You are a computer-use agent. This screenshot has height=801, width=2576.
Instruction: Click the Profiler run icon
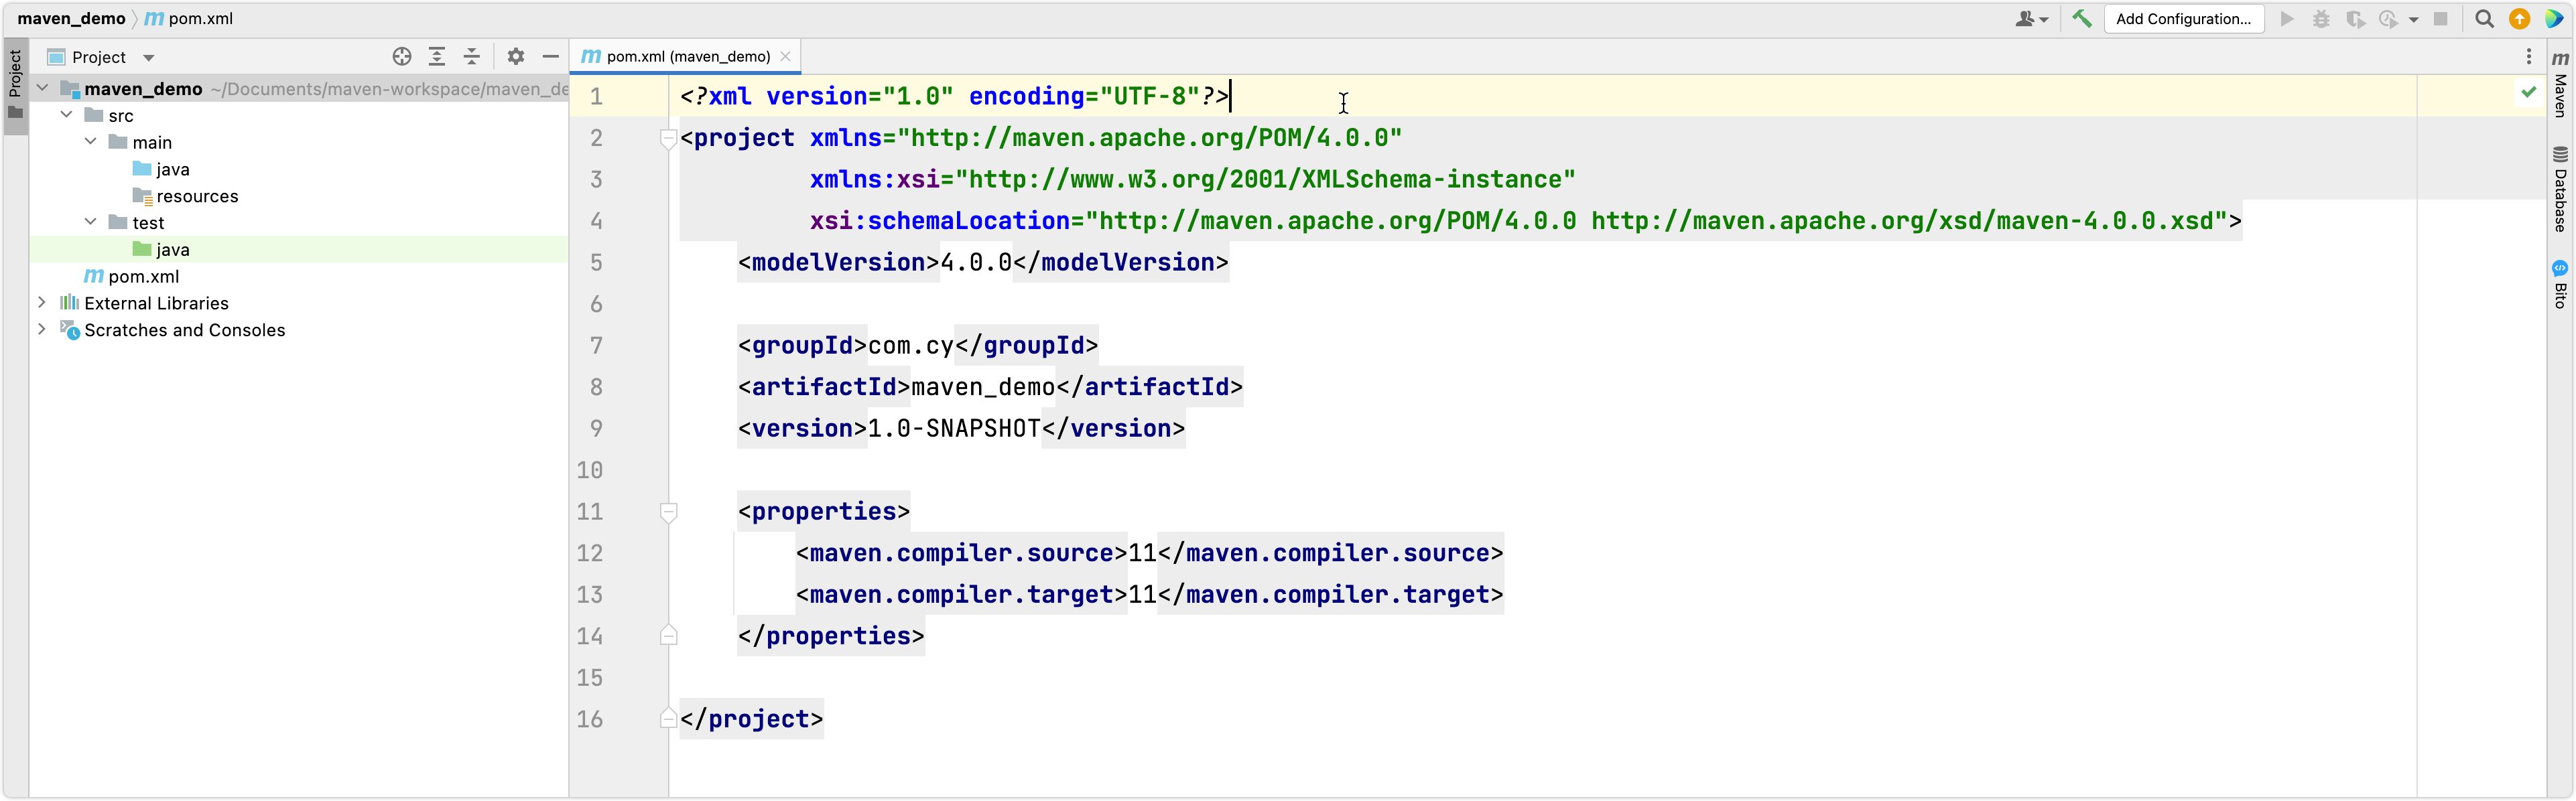(x=2388, y=19)
